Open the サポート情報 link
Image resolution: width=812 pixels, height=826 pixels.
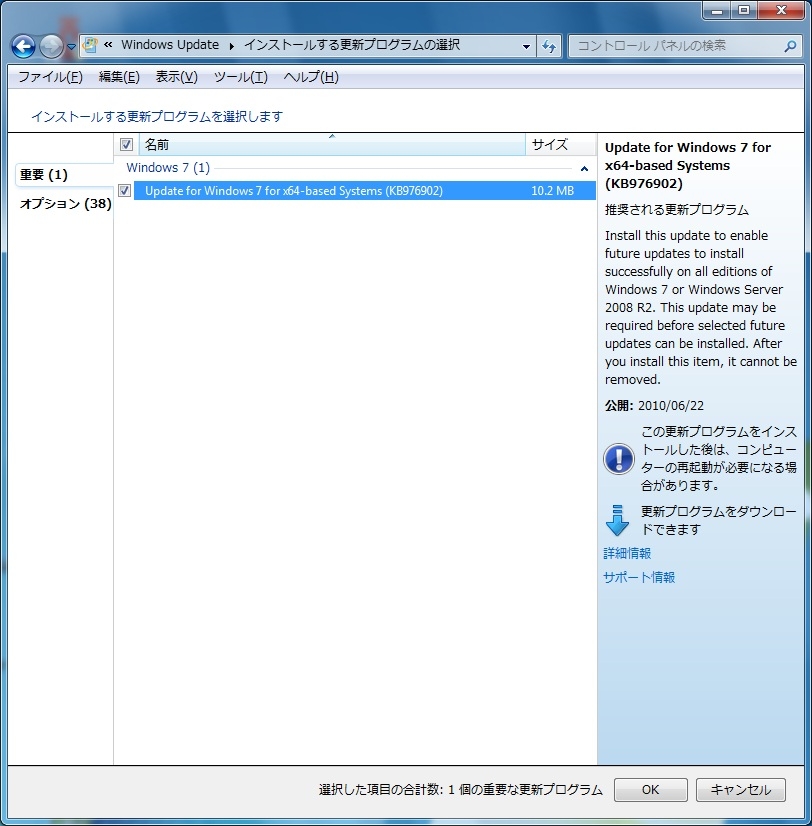pos(639,577)
